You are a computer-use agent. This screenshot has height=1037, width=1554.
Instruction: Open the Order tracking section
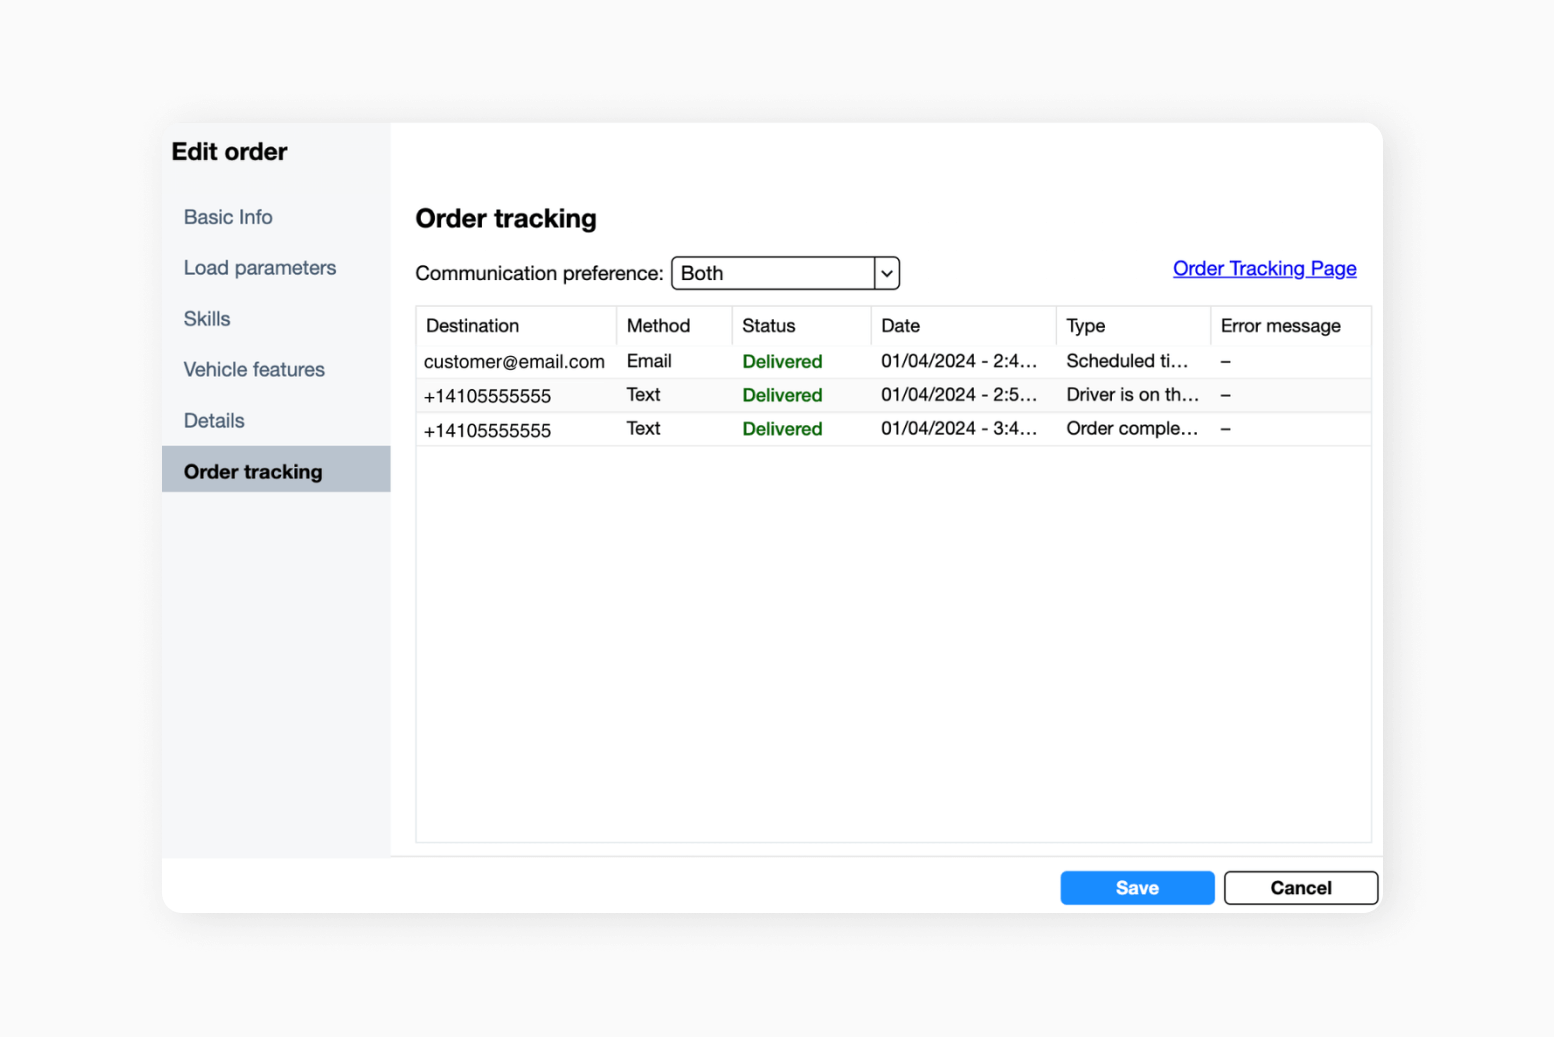pos(252,471)
